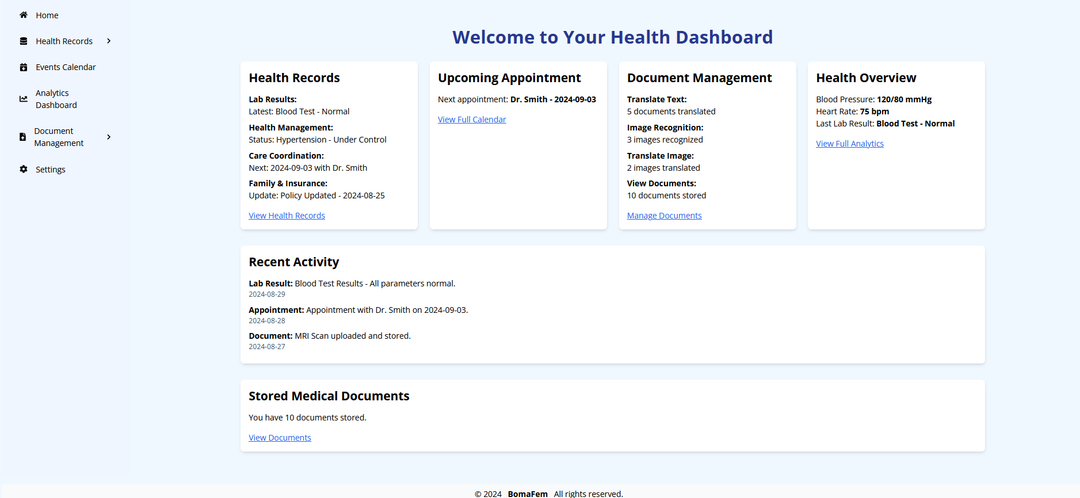Expand the Health Records submenu chevron
Screen dimensions: 1080x498
coord(109,41)
